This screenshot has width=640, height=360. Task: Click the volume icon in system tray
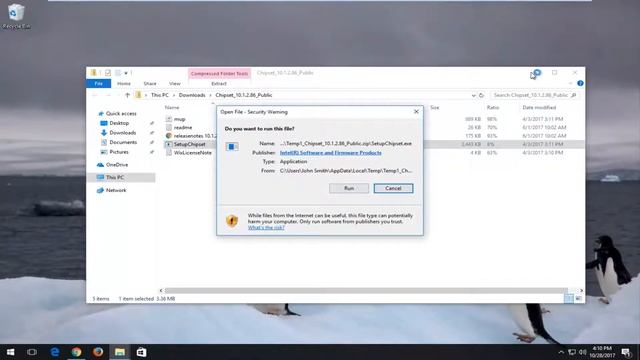point(583,352)
